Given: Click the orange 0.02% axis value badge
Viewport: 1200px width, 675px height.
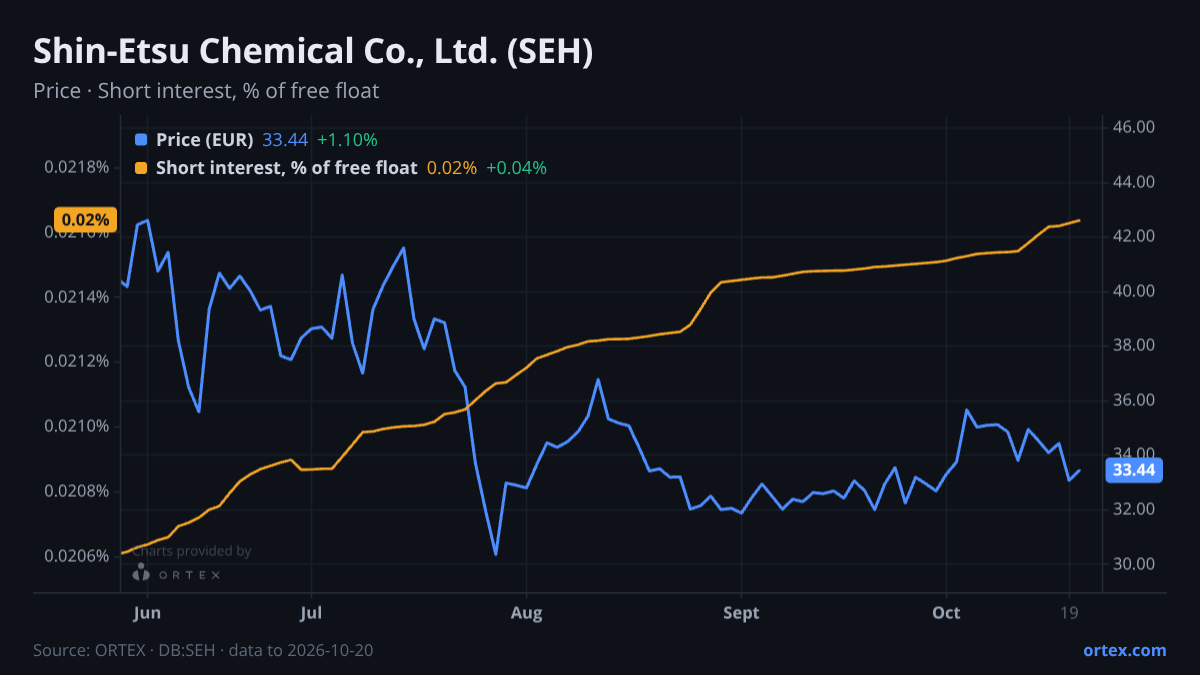Looking at the screenshot, I should coord(84,219).
